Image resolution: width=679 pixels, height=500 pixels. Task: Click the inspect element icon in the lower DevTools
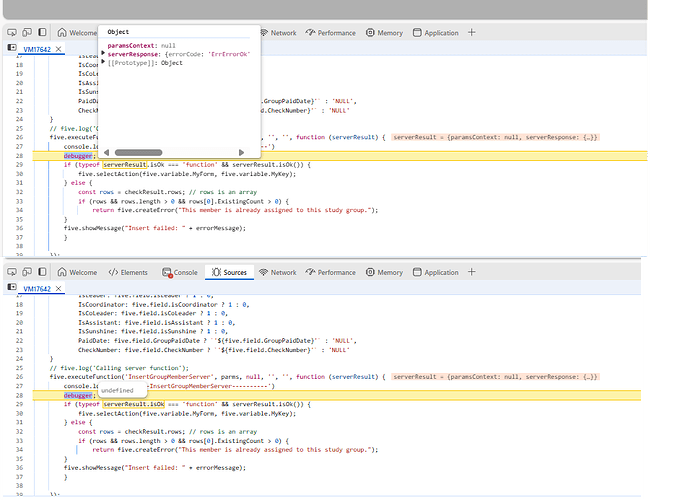(x=14, y=272)
